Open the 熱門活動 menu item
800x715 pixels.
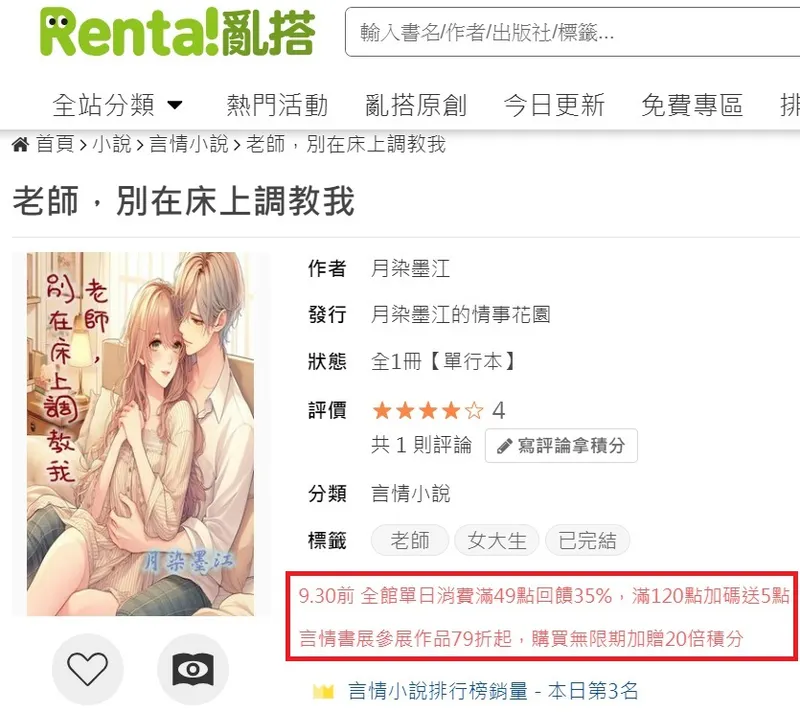tap(277, 105)
